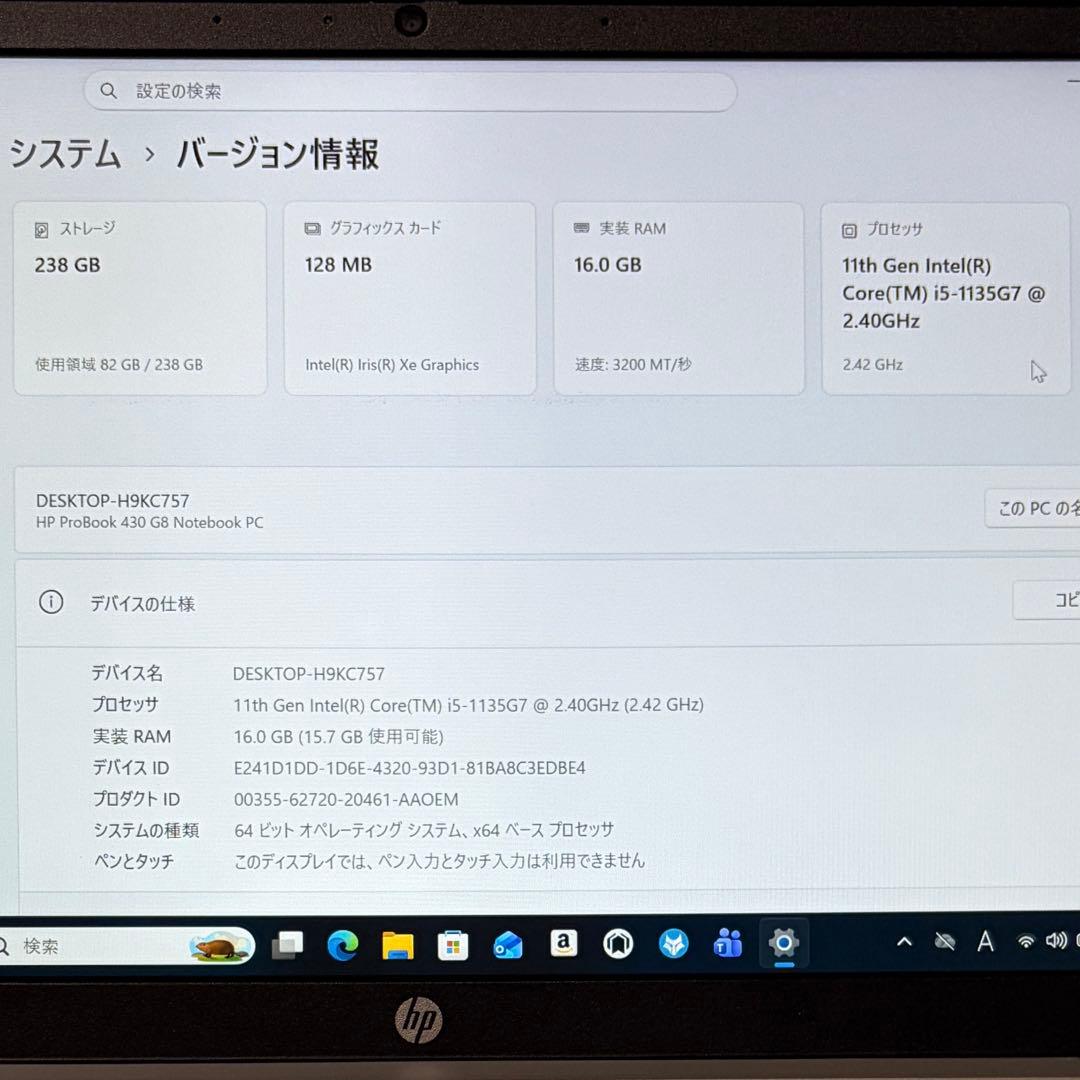Open the グラフィックス カード 128 MB card
1080x1080 pixels.
click(410, 298)
